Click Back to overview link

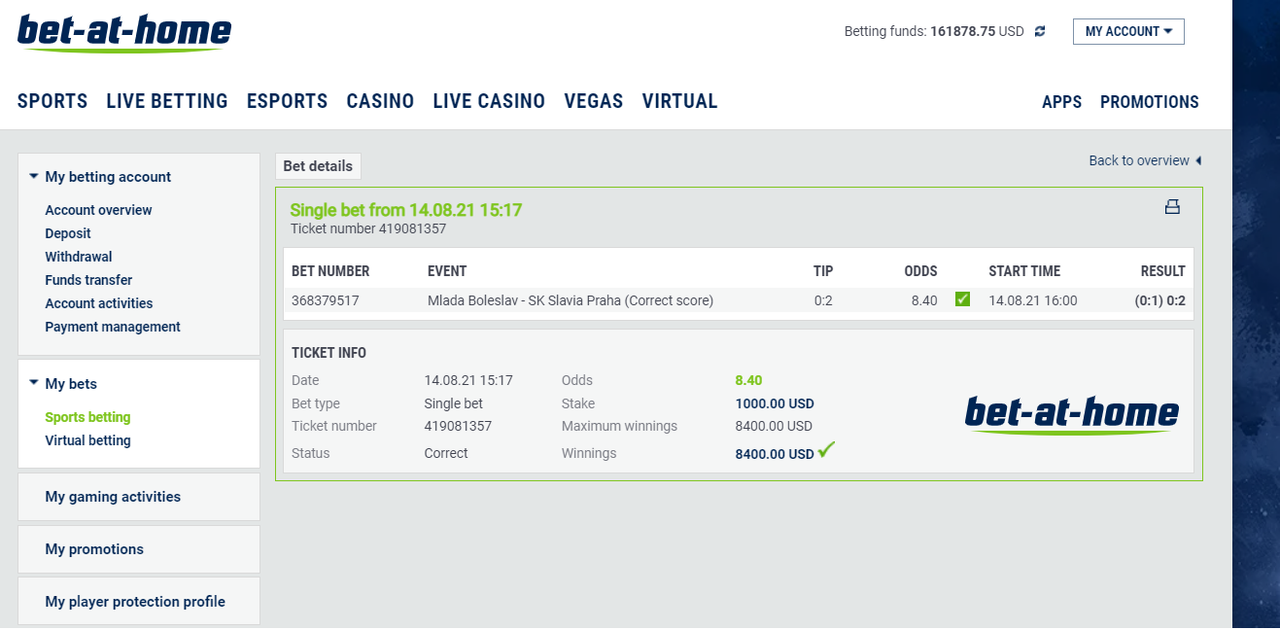click(1145, 161)
